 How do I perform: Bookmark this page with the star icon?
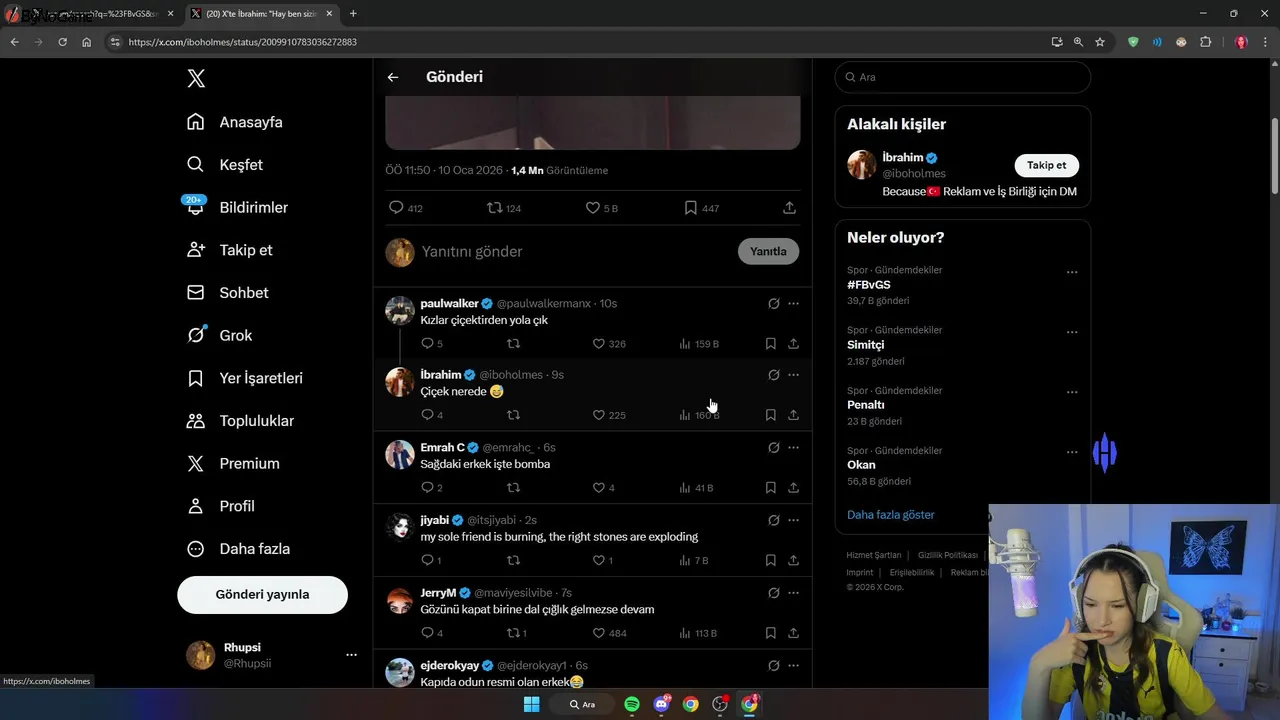1100,42
